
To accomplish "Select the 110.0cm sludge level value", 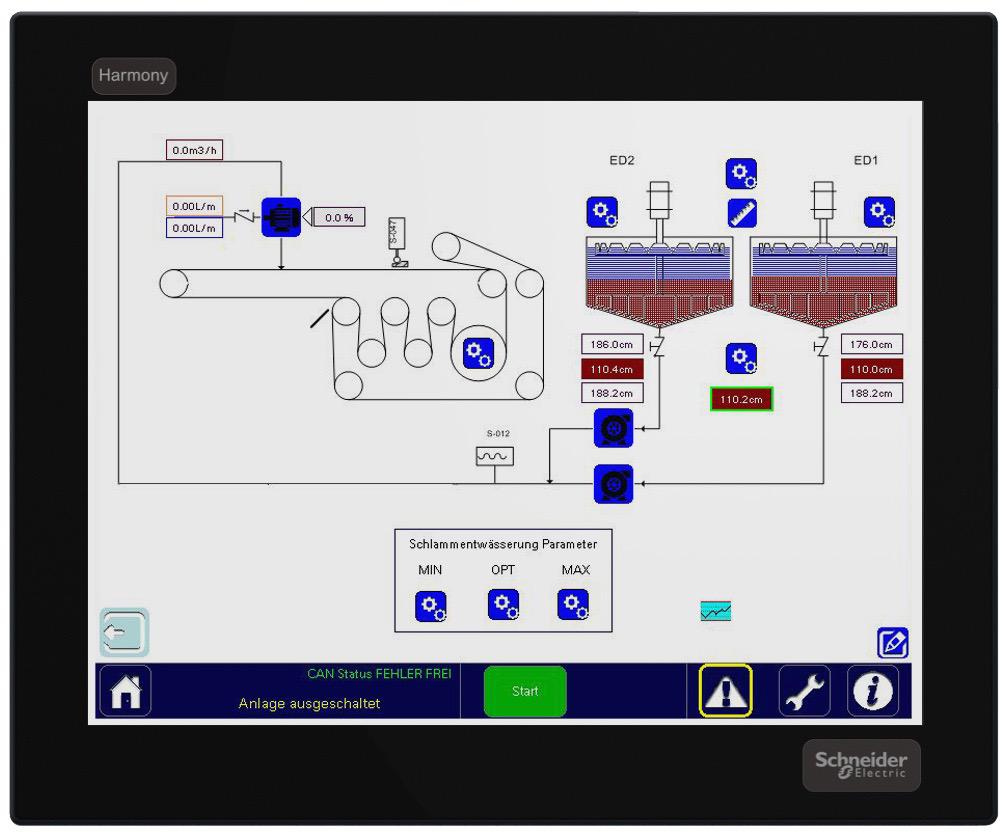I will pos(872,369).
